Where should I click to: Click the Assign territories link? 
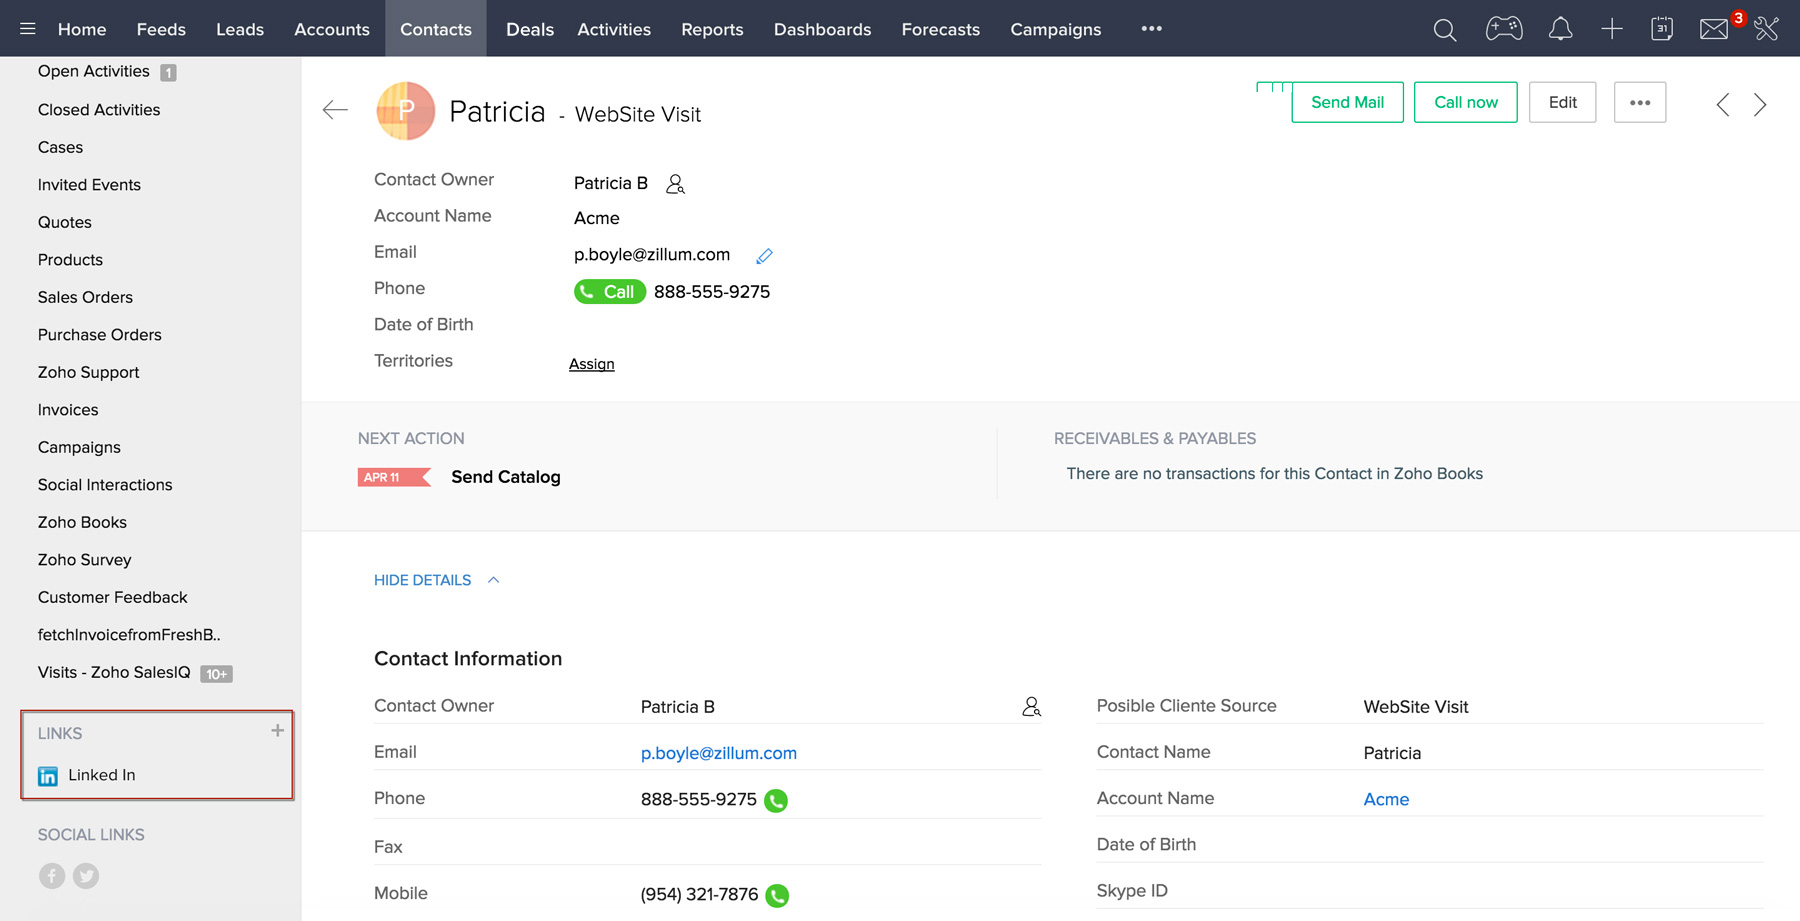coord(591,364)
